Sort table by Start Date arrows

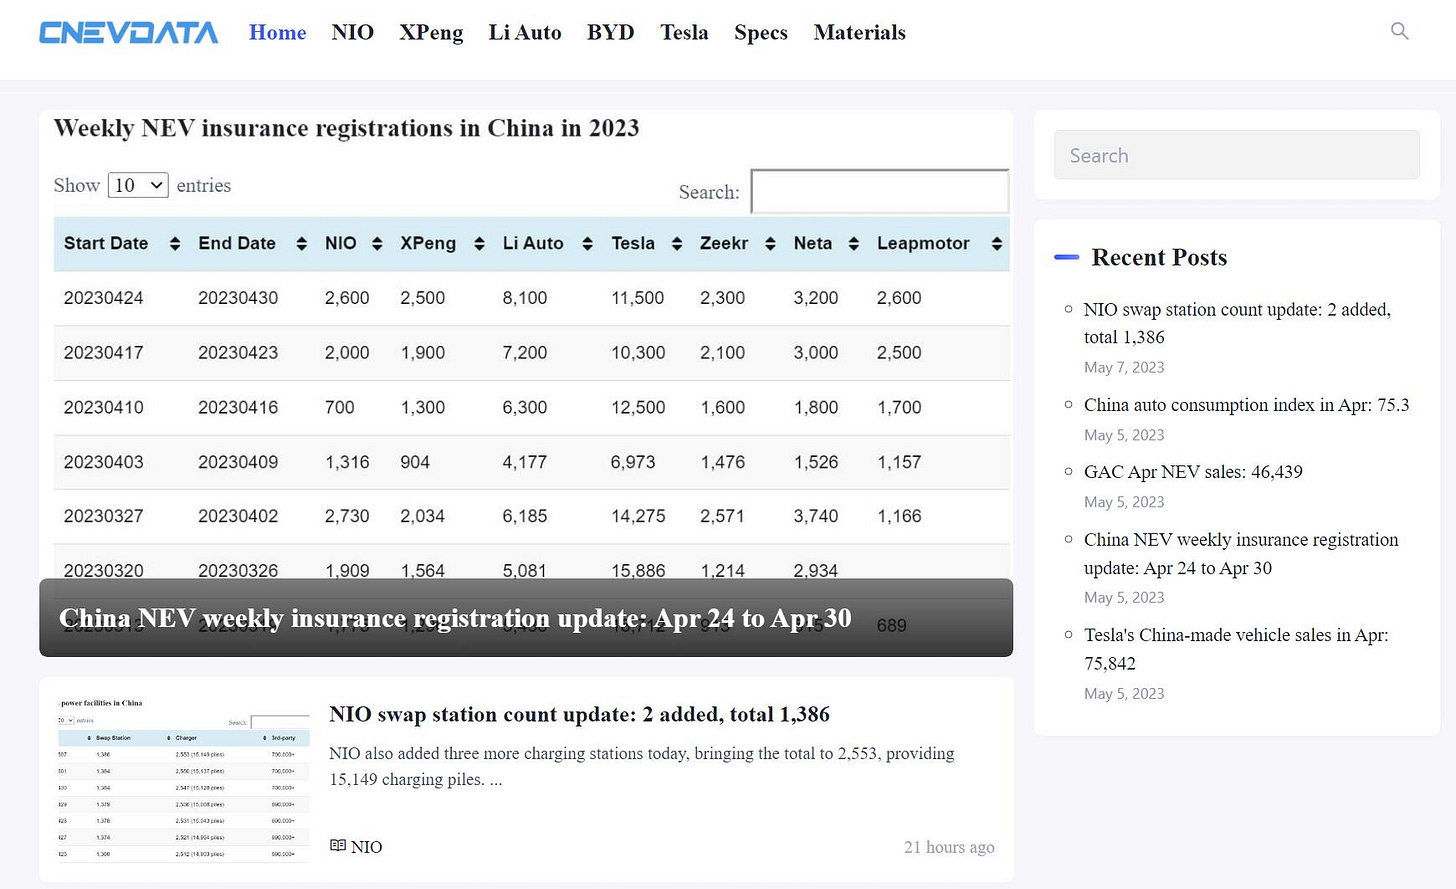click(175, 244)
